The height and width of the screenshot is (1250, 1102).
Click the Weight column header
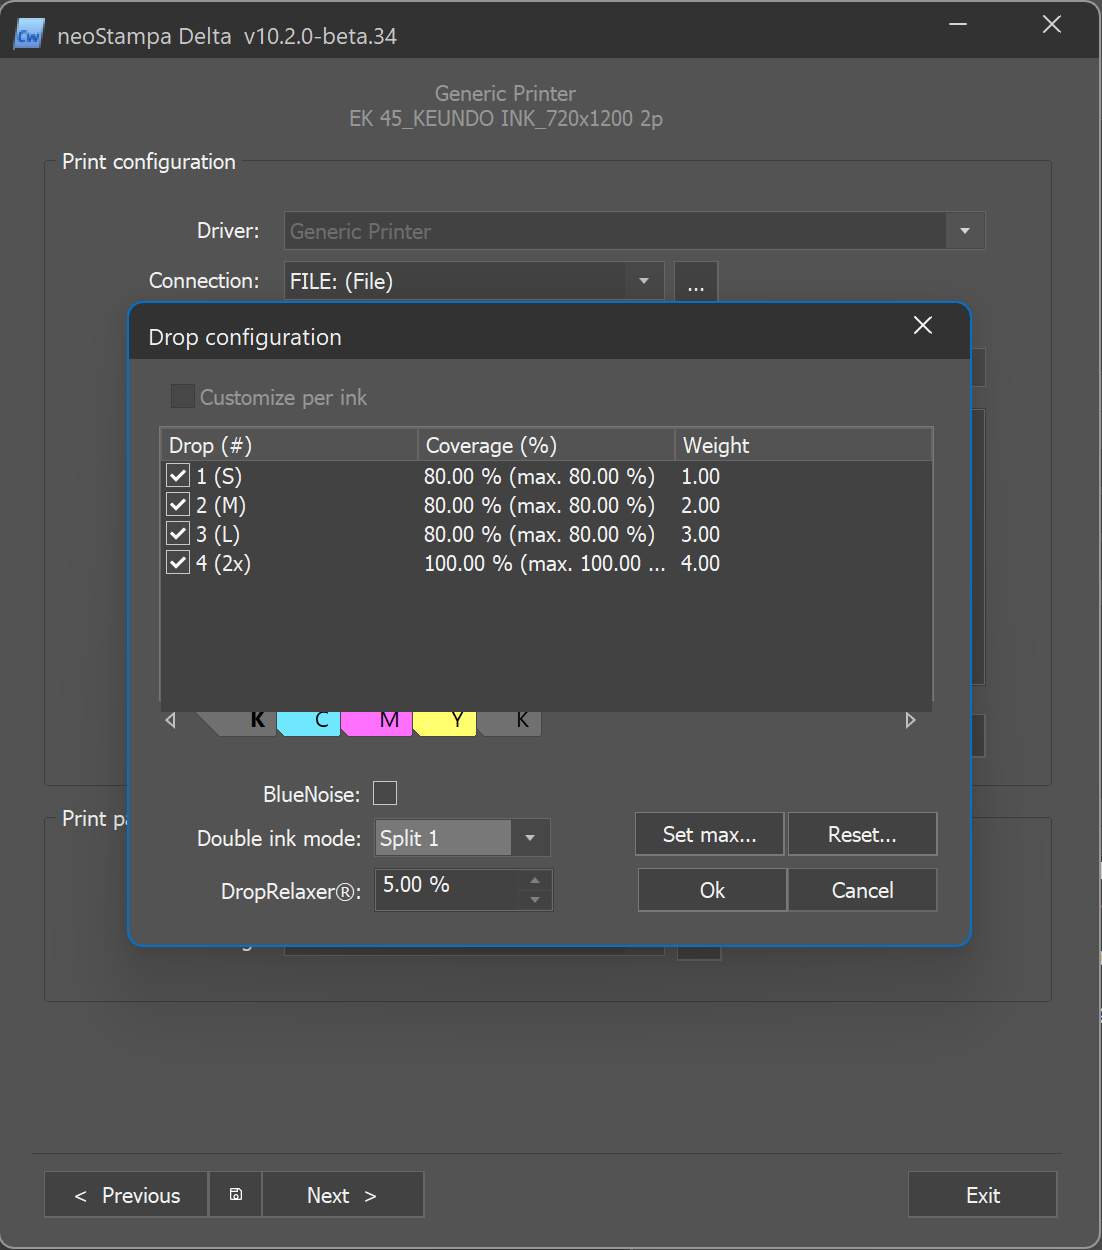pyautogui.click(x=804, y=445)
